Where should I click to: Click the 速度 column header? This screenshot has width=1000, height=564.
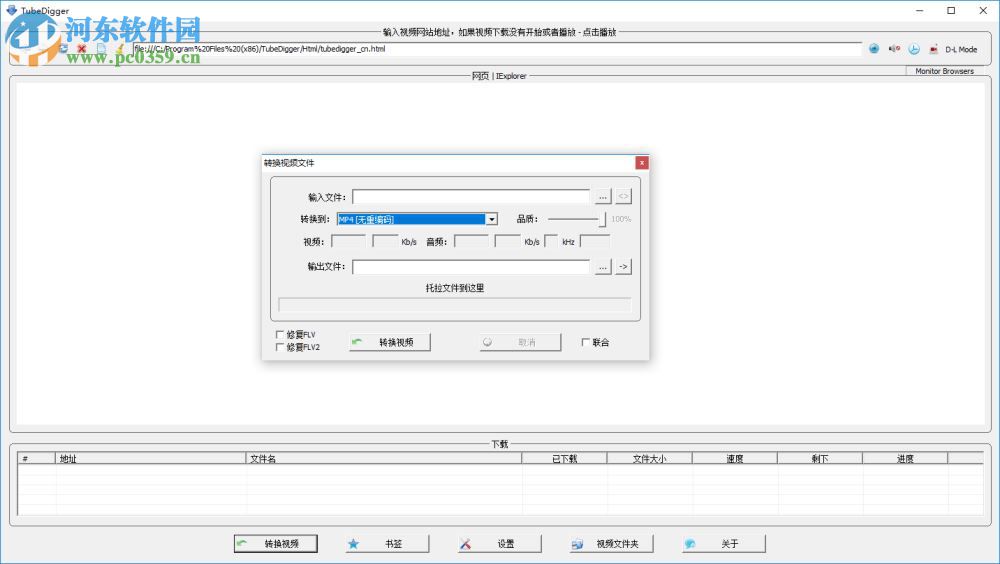tap(735, 458)
